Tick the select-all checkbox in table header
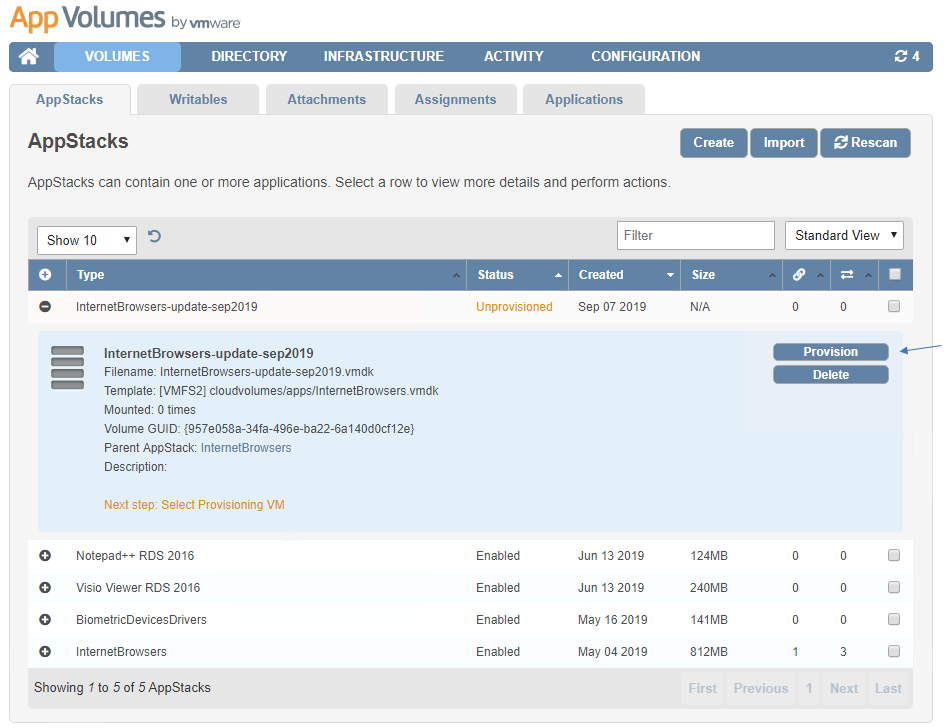The image size is (945, 728). coord(895,275)
